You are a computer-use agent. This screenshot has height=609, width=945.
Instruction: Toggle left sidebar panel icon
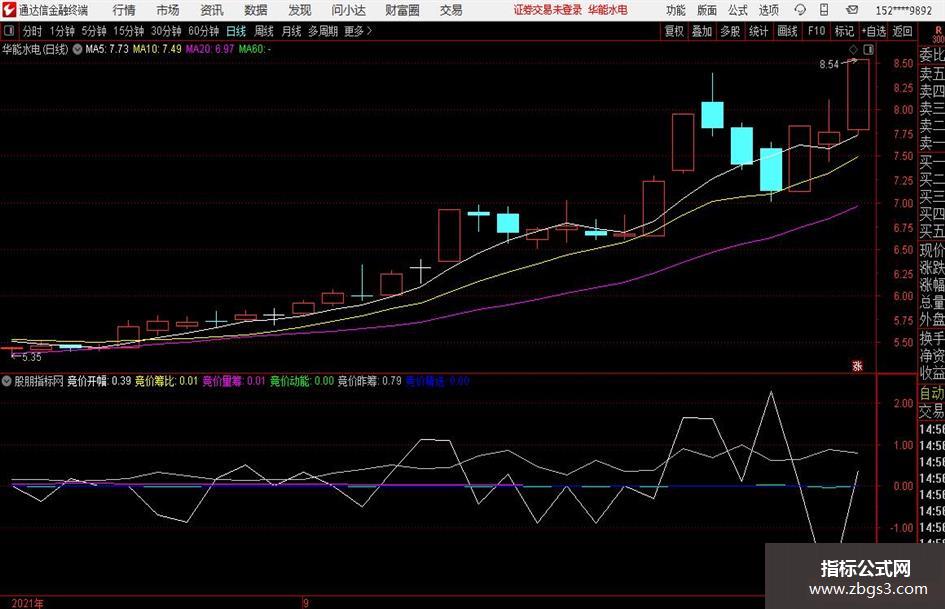(9, 31)
